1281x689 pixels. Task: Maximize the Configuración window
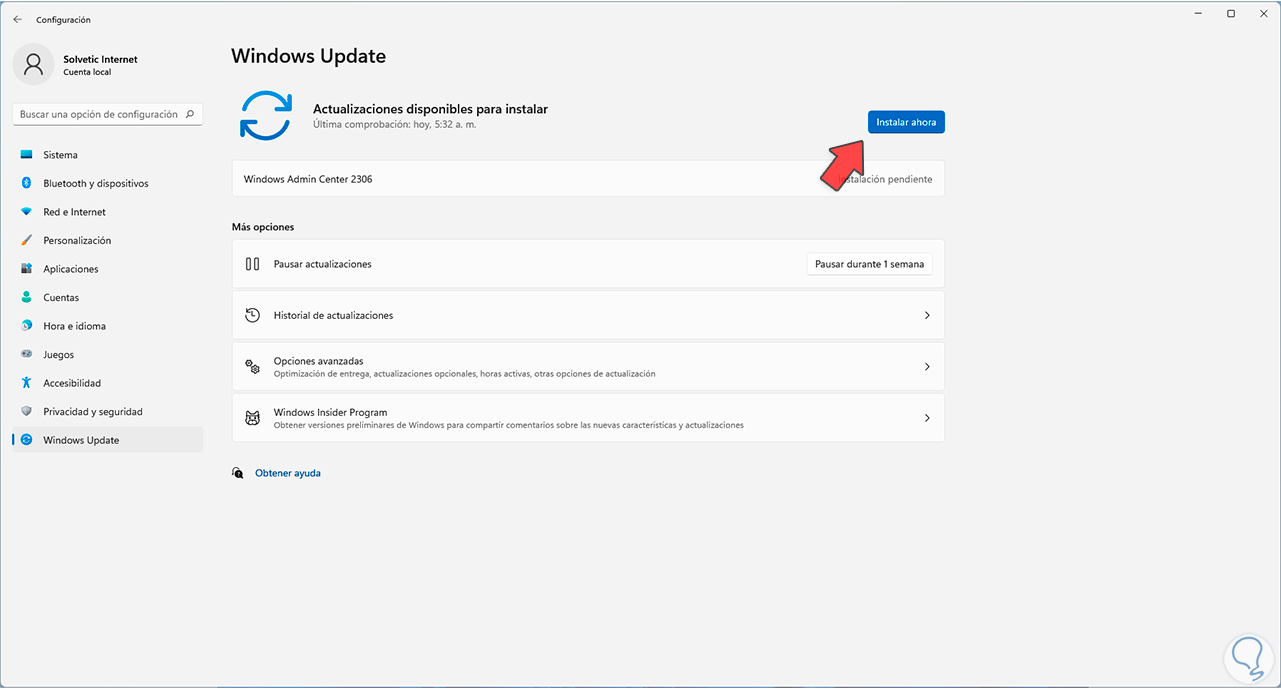tap(1231, 13)
